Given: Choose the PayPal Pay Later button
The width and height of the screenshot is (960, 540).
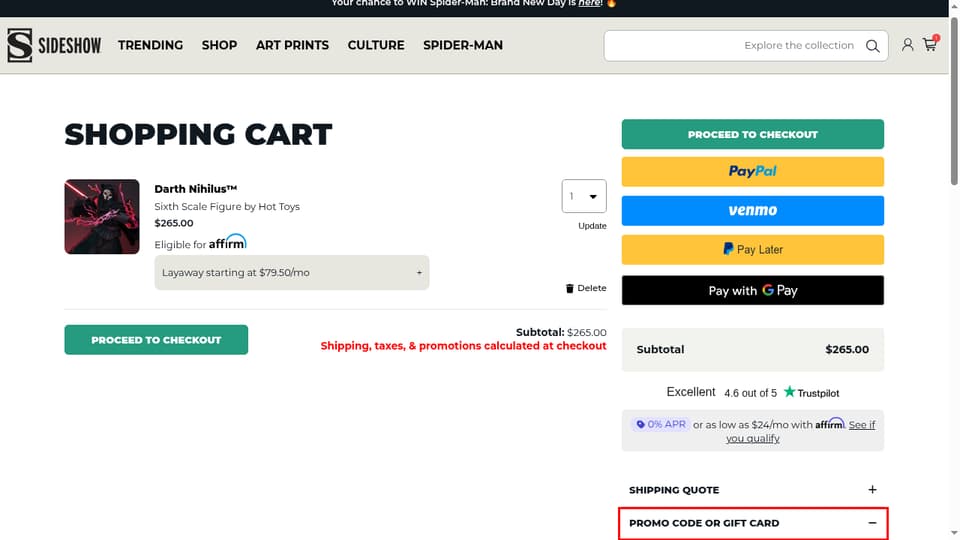Looking at the screenshot, I should pos(752,250).
